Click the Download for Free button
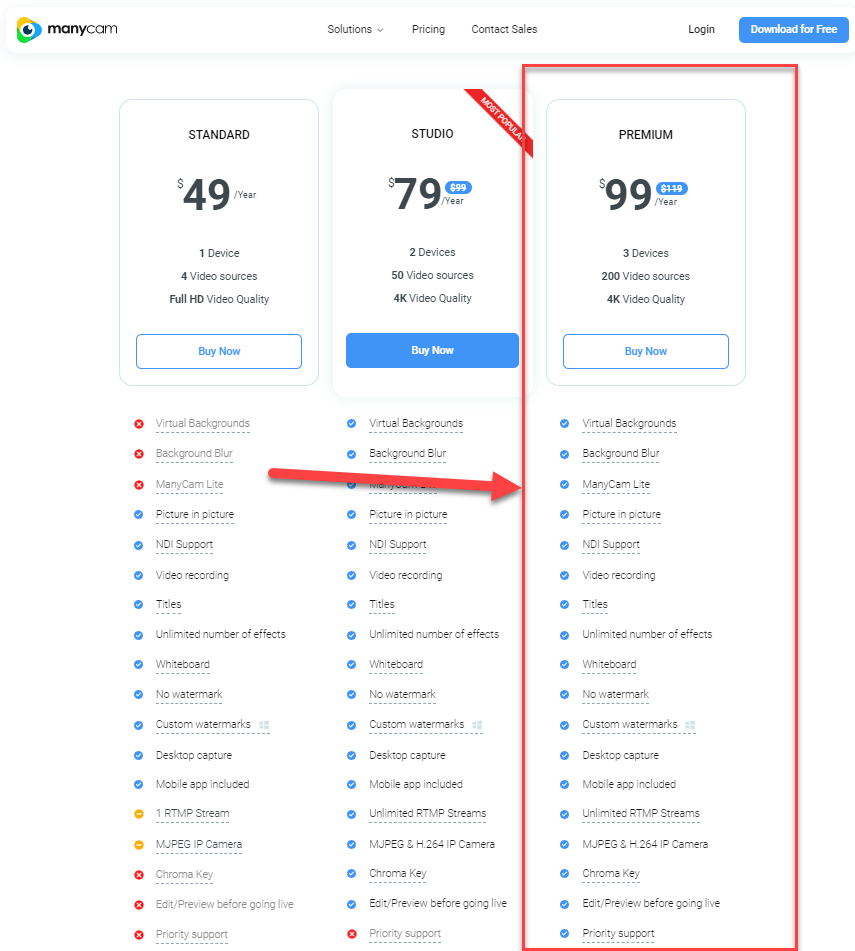This screenshot has height=951, width=855. pyautogui.click(x=793, y=29)
